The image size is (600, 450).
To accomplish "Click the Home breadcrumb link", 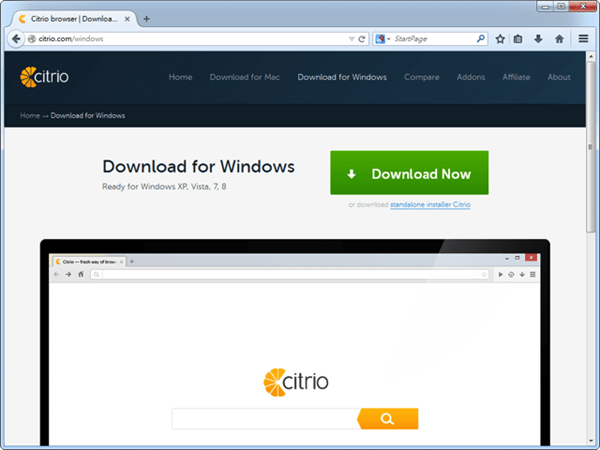I will 30,116.
